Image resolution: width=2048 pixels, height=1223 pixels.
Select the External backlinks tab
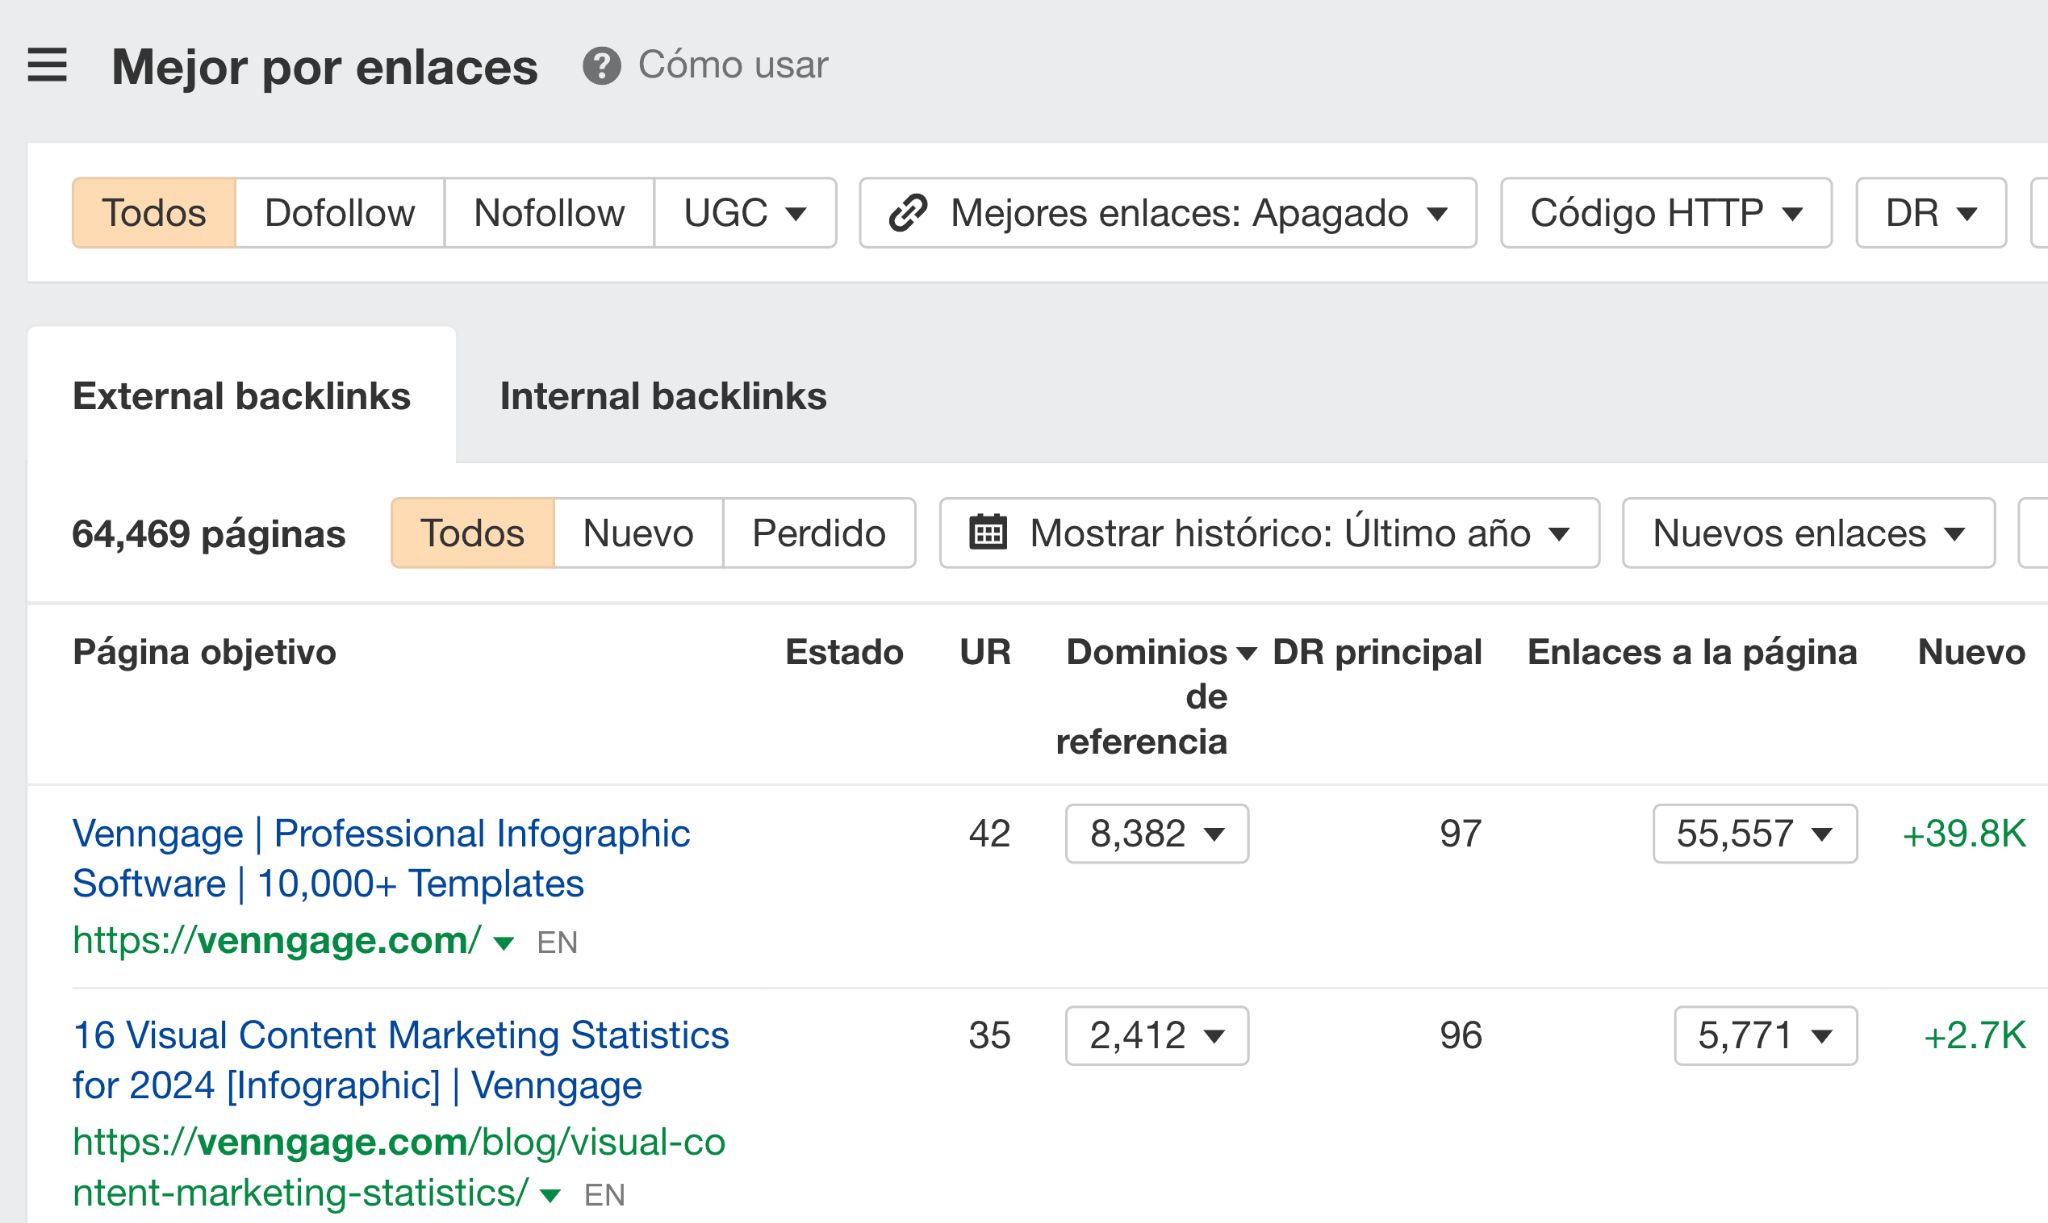tap(241, 396)
